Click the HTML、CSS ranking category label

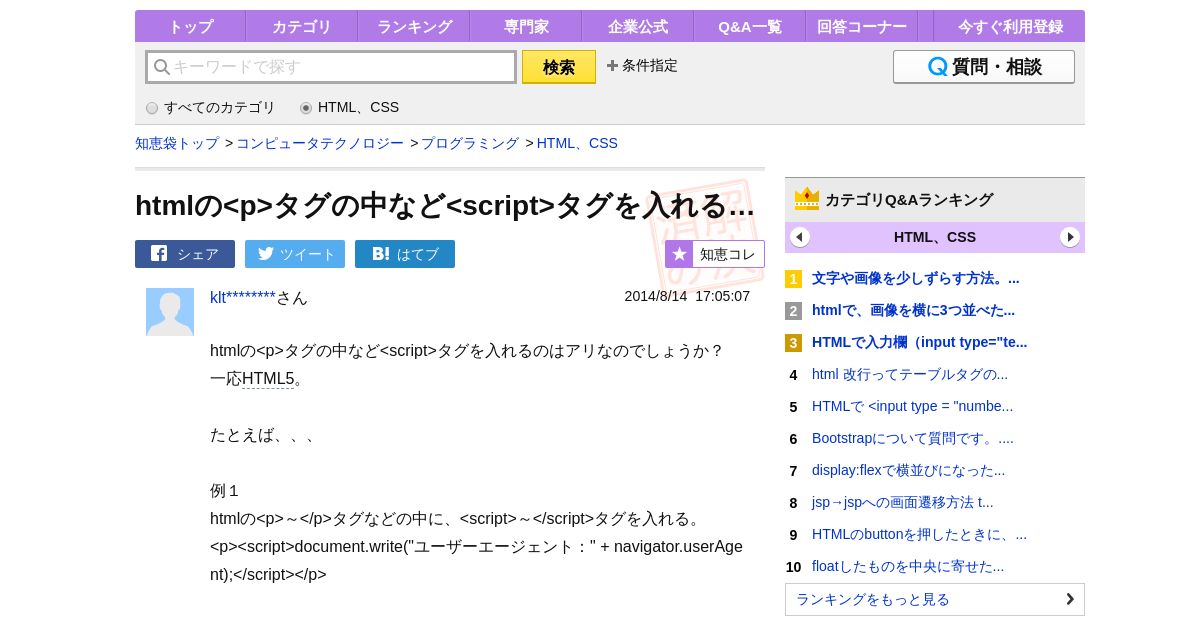tap(935, 237)
